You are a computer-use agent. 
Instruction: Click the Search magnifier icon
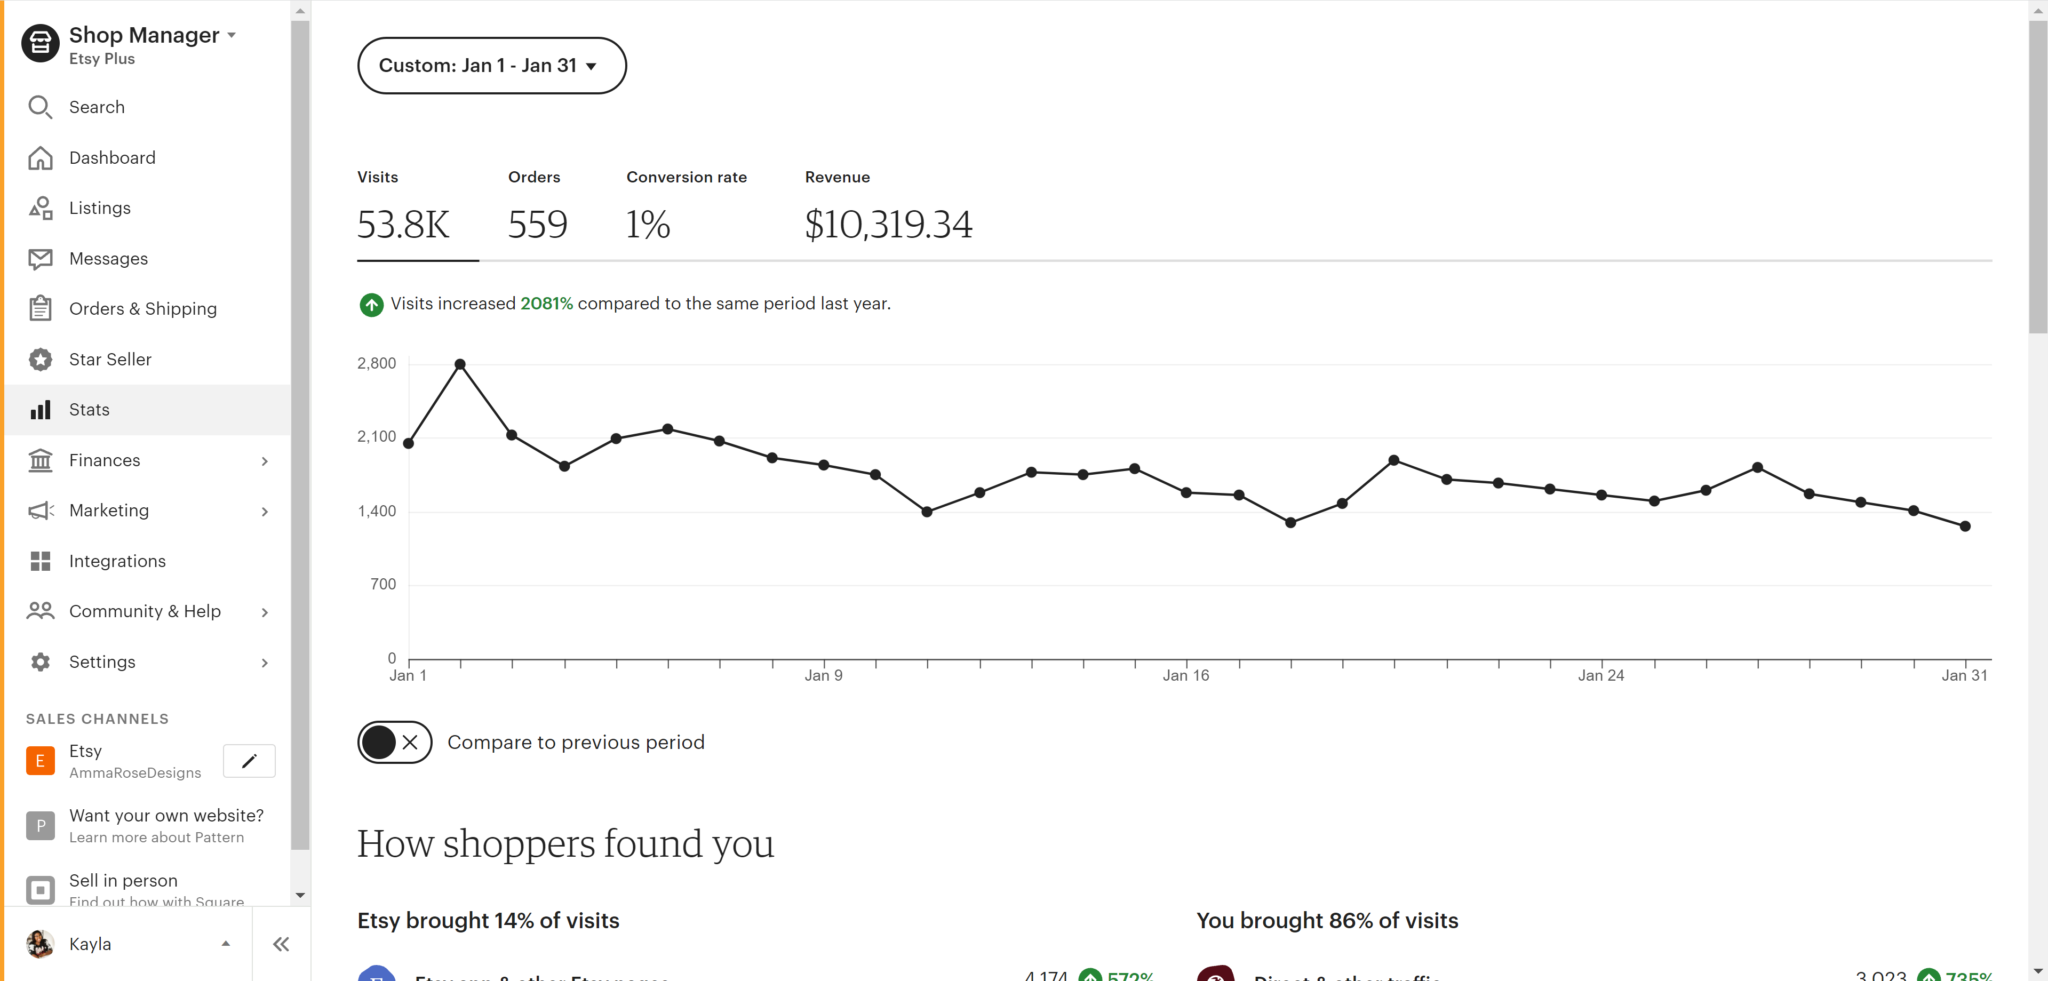pyautogui.click(x=41, y=107)
